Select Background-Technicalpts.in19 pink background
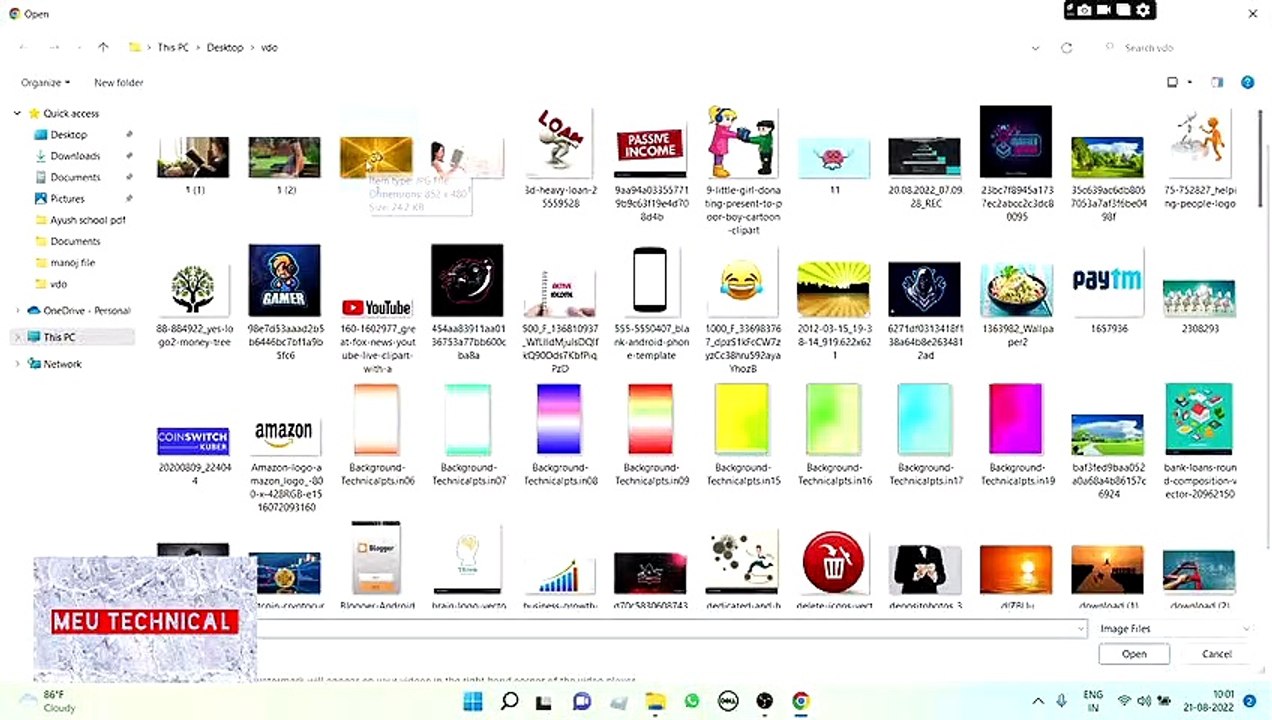 (1016, 420)
